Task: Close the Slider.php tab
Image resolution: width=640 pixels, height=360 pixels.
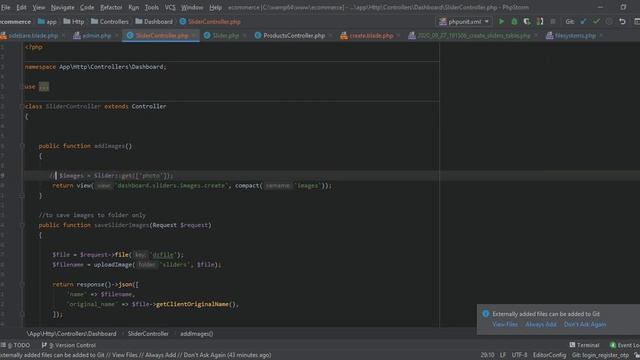Action: point(244,36)
